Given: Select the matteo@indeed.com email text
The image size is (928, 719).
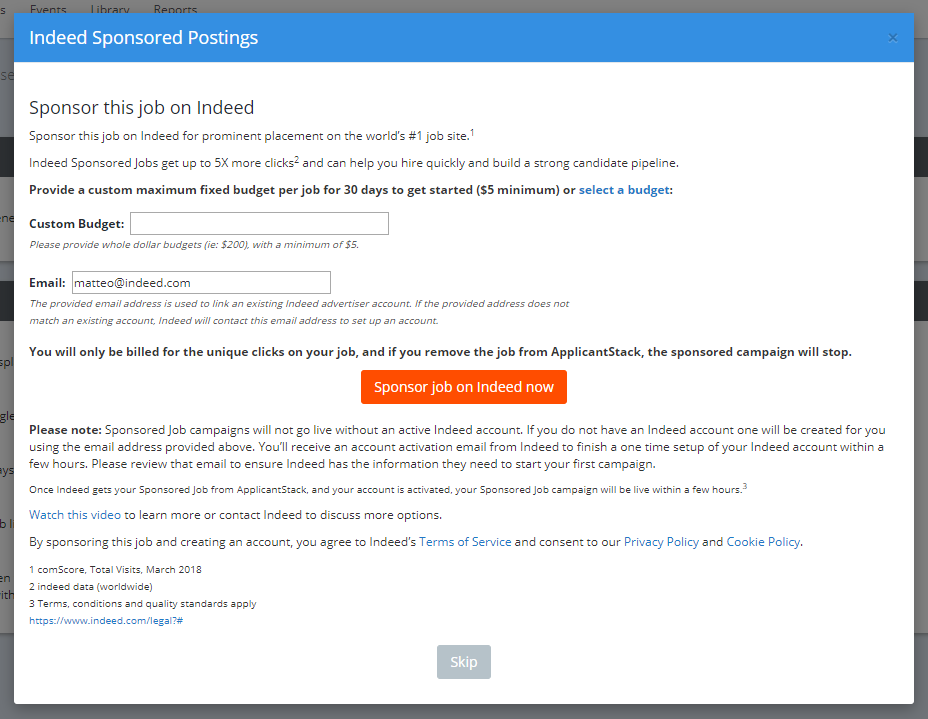Looking at the screenshot, I should pyautogui.click(x=131, y=282).
